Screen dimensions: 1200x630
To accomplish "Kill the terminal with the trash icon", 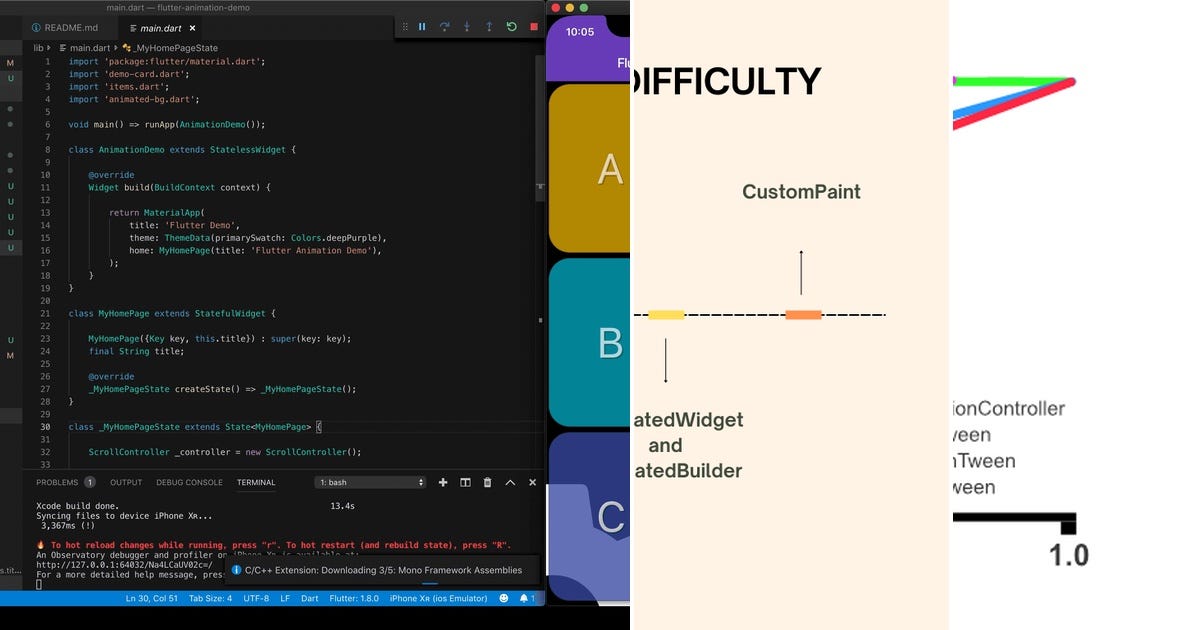I will click(x=487, y=482).
